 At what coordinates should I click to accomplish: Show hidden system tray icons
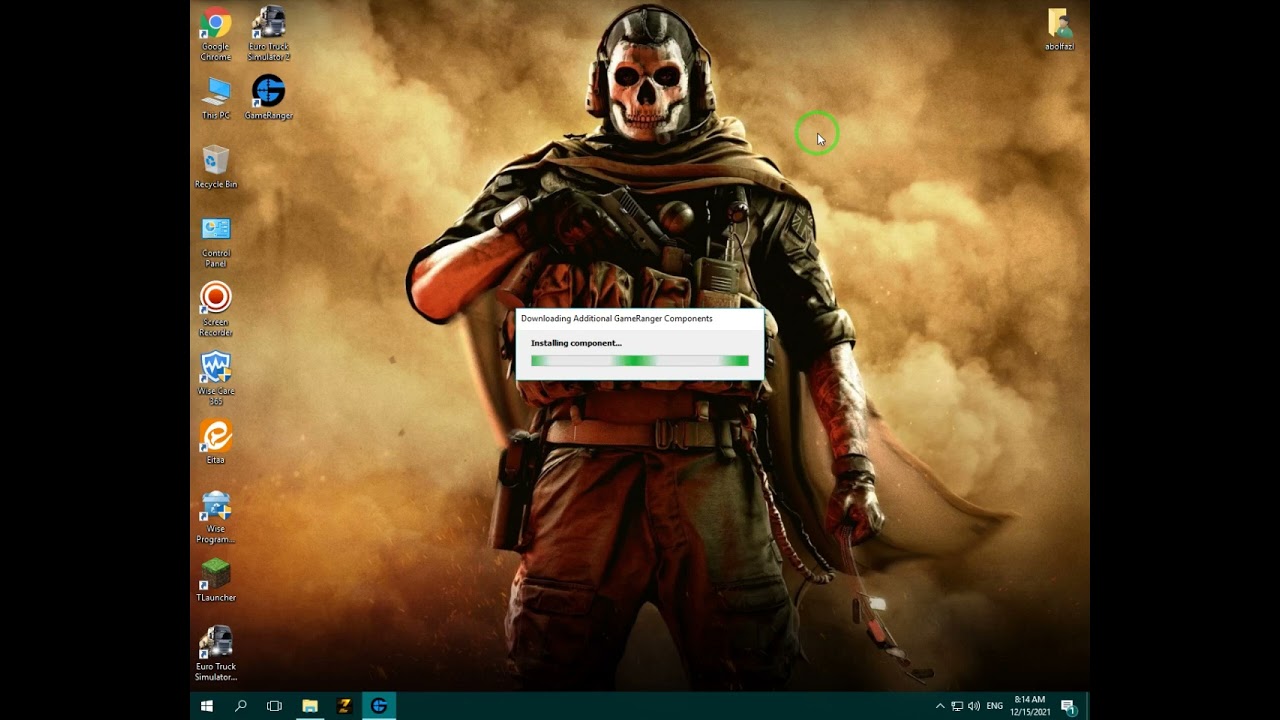coord(940,706)
